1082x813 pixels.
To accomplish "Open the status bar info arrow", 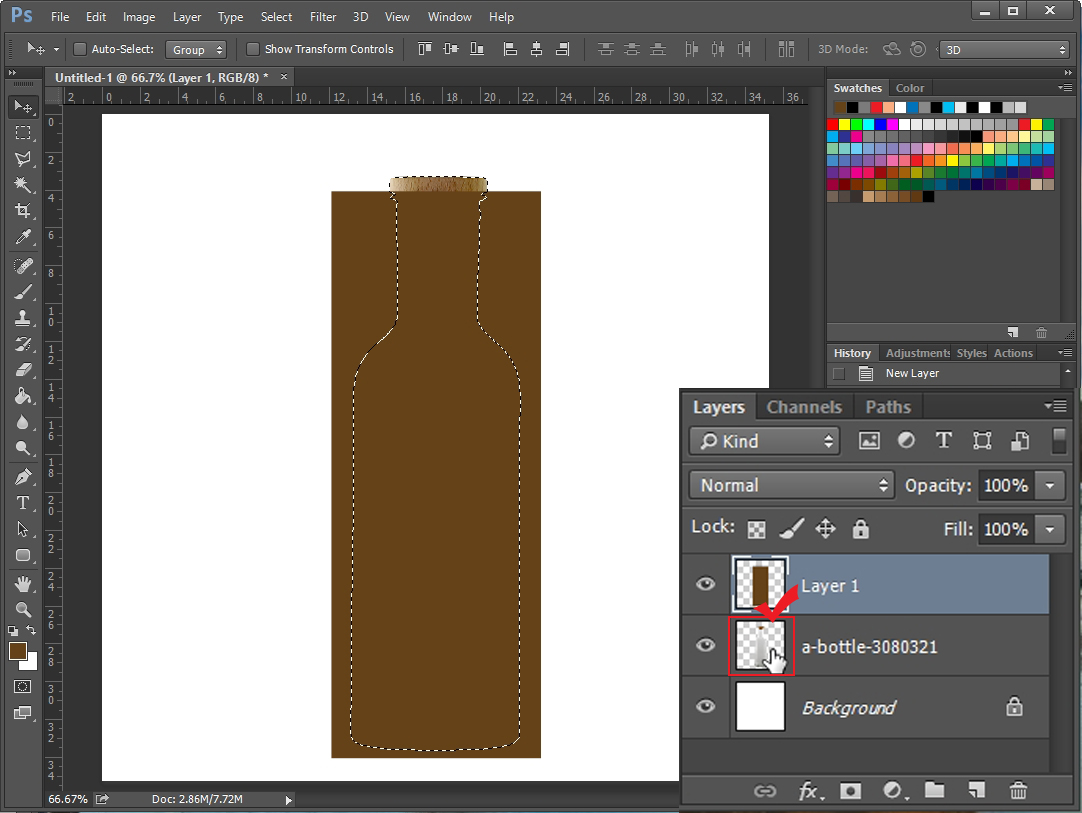I will pos(288,800).
